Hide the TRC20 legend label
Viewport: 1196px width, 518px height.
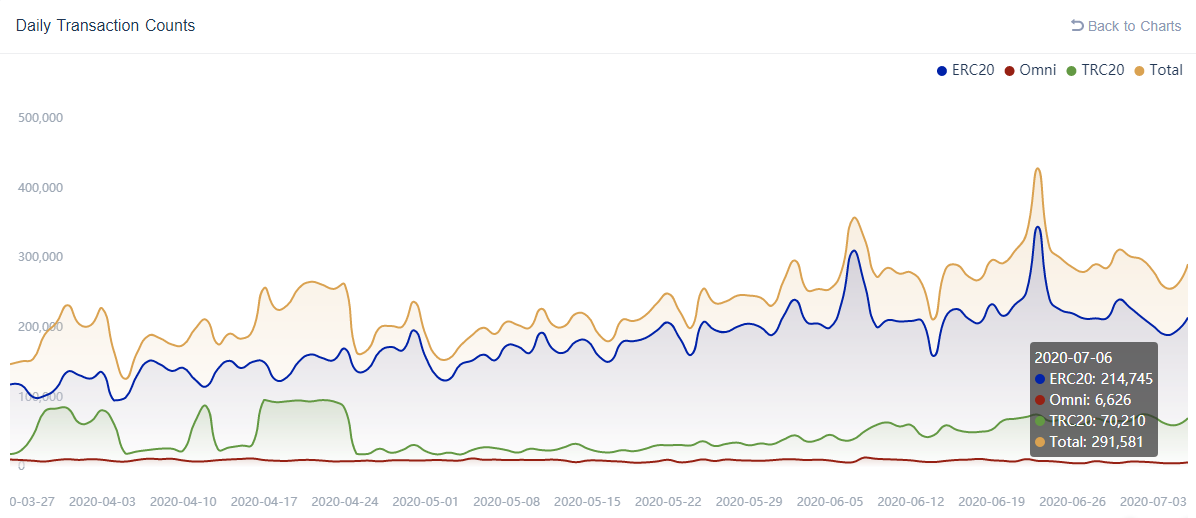[x=1102, y=70]
